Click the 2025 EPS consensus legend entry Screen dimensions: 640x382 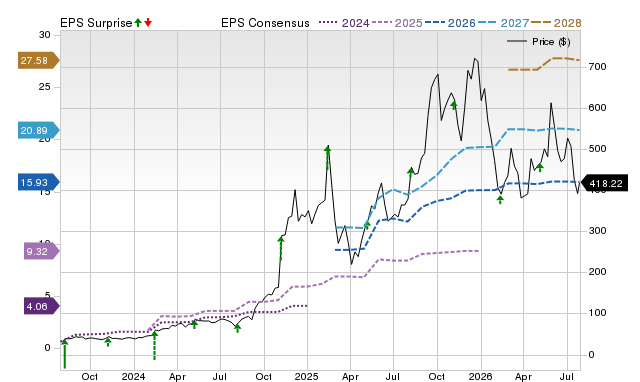397,23
